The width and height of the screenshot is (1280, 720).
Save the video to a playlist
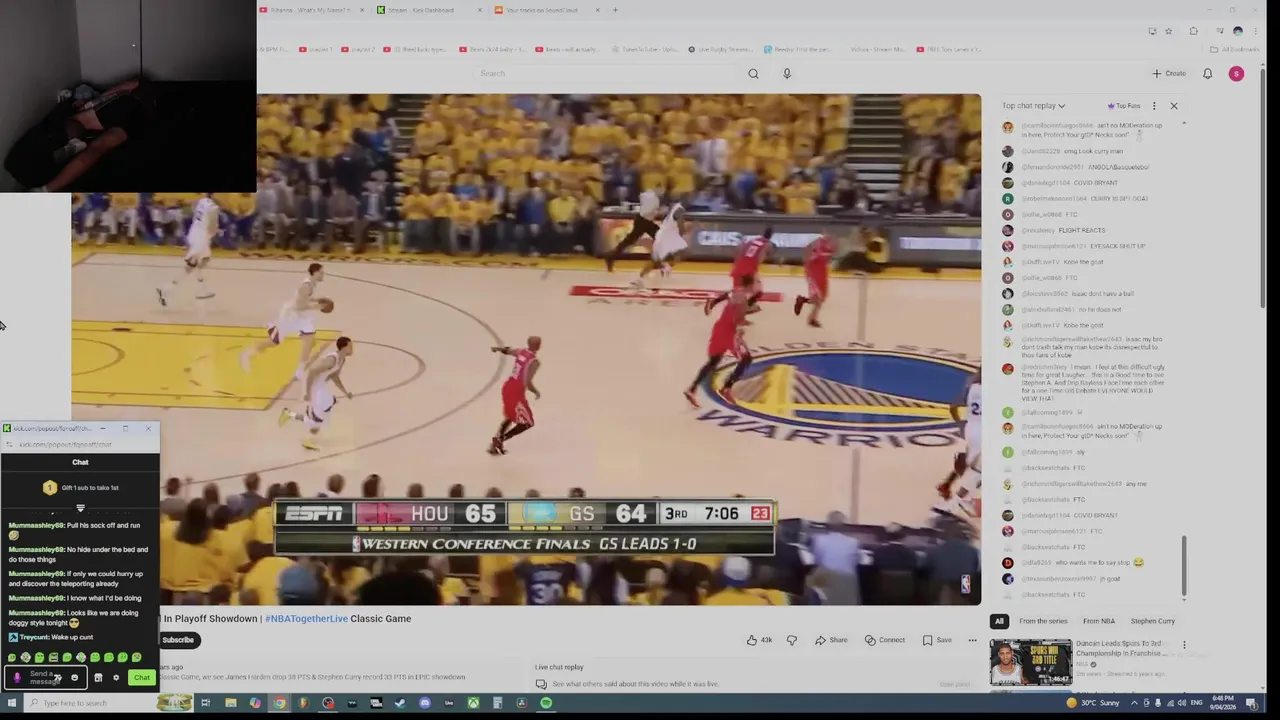[937, 640]
